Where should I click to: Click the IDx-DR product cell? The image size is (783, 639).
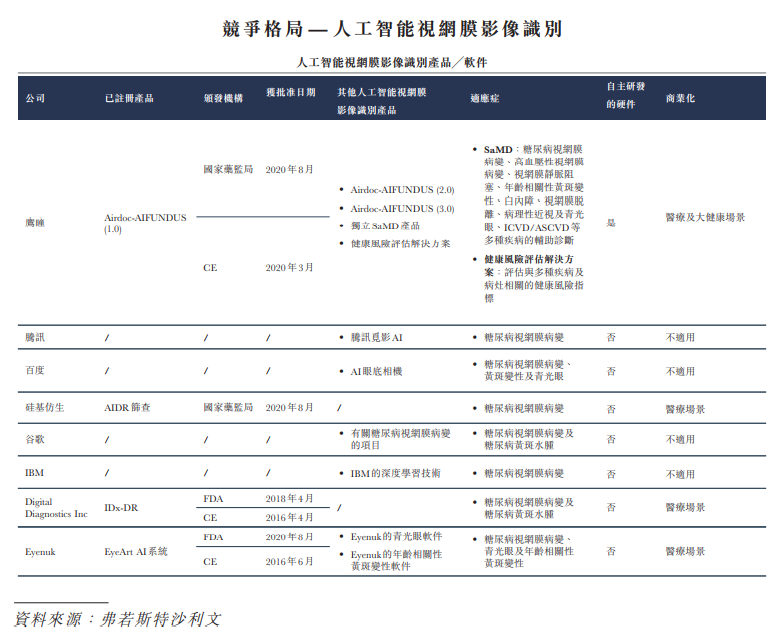121,508
